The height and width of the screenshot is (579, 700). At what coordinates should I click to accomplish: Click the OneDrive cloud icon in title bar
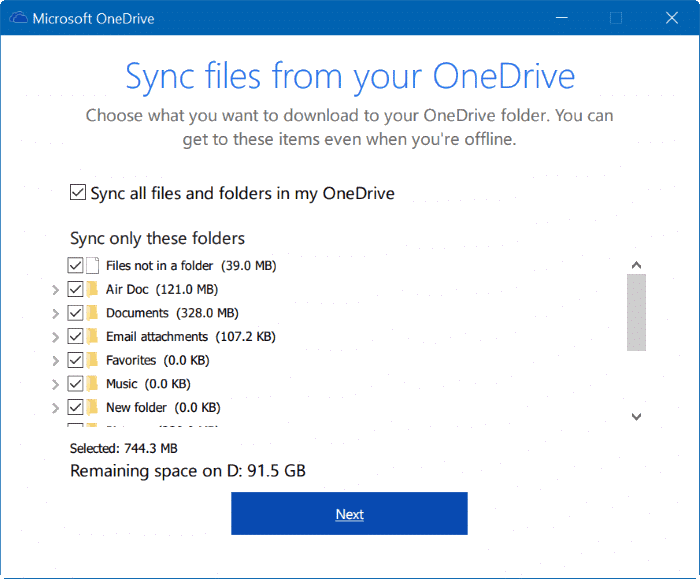(19, 18)
